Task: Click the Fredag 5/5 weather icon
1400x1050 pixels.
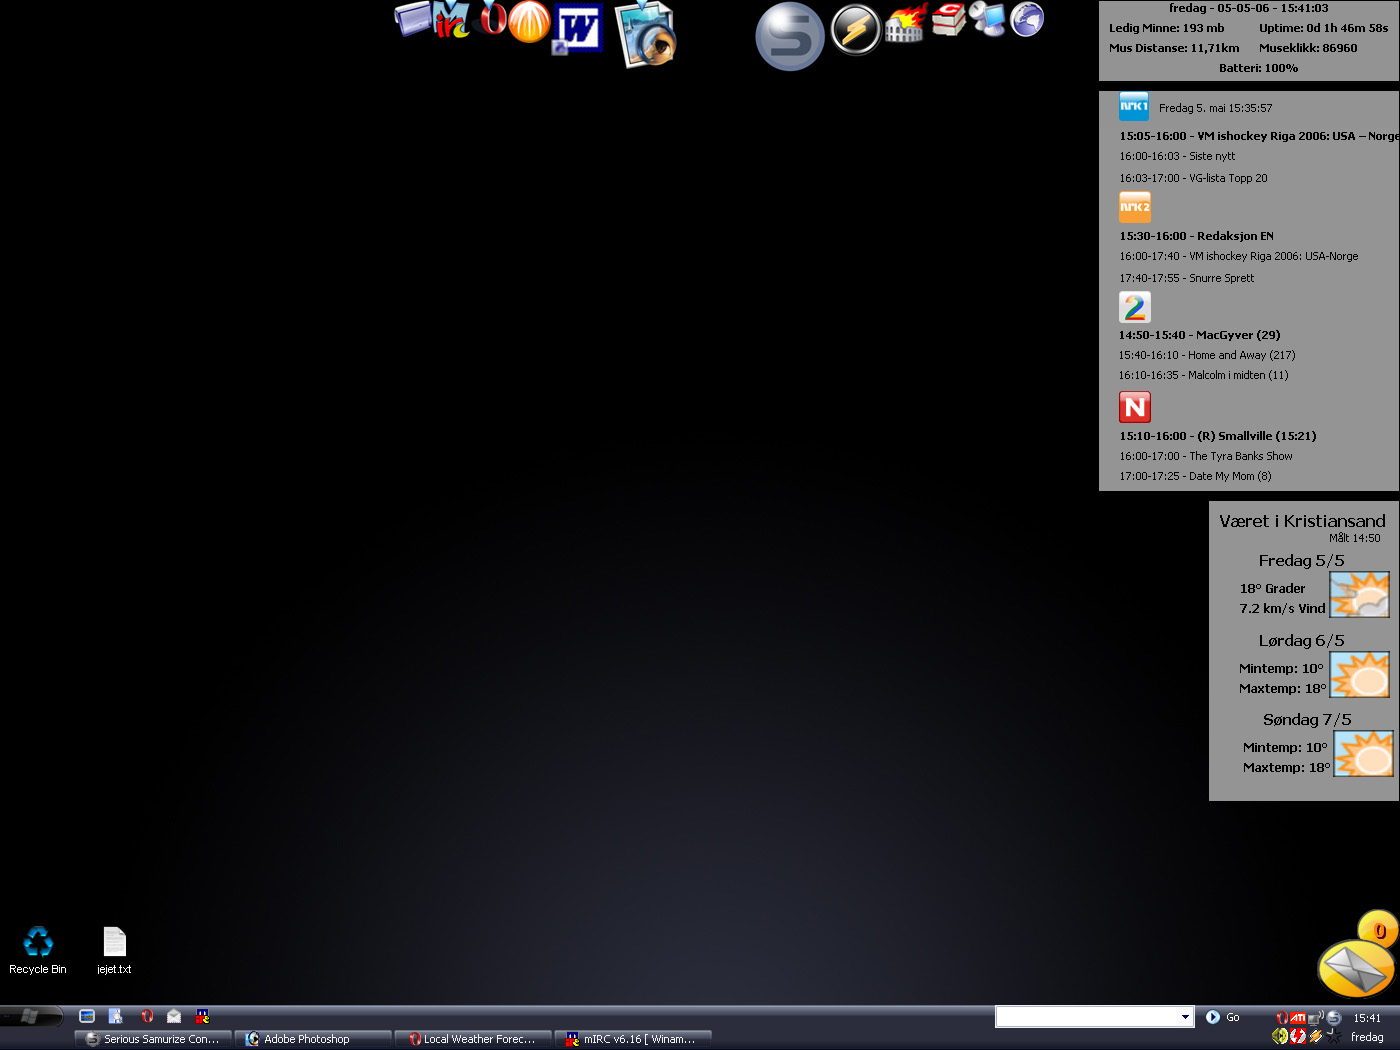Action: point(1359,594)
